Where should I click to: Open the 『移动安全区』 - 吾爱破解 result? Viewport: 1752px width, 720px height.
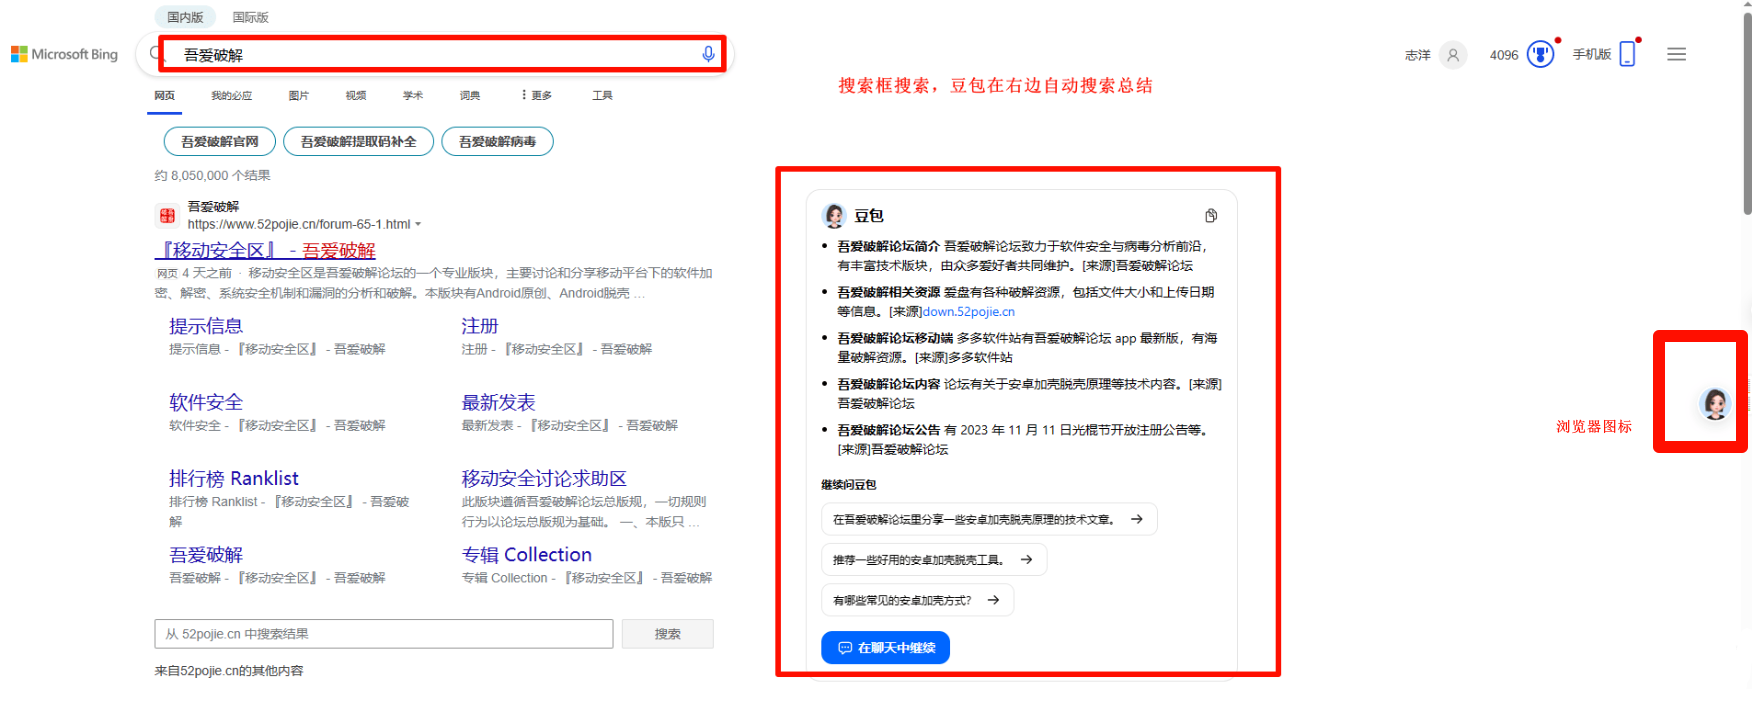267,251
